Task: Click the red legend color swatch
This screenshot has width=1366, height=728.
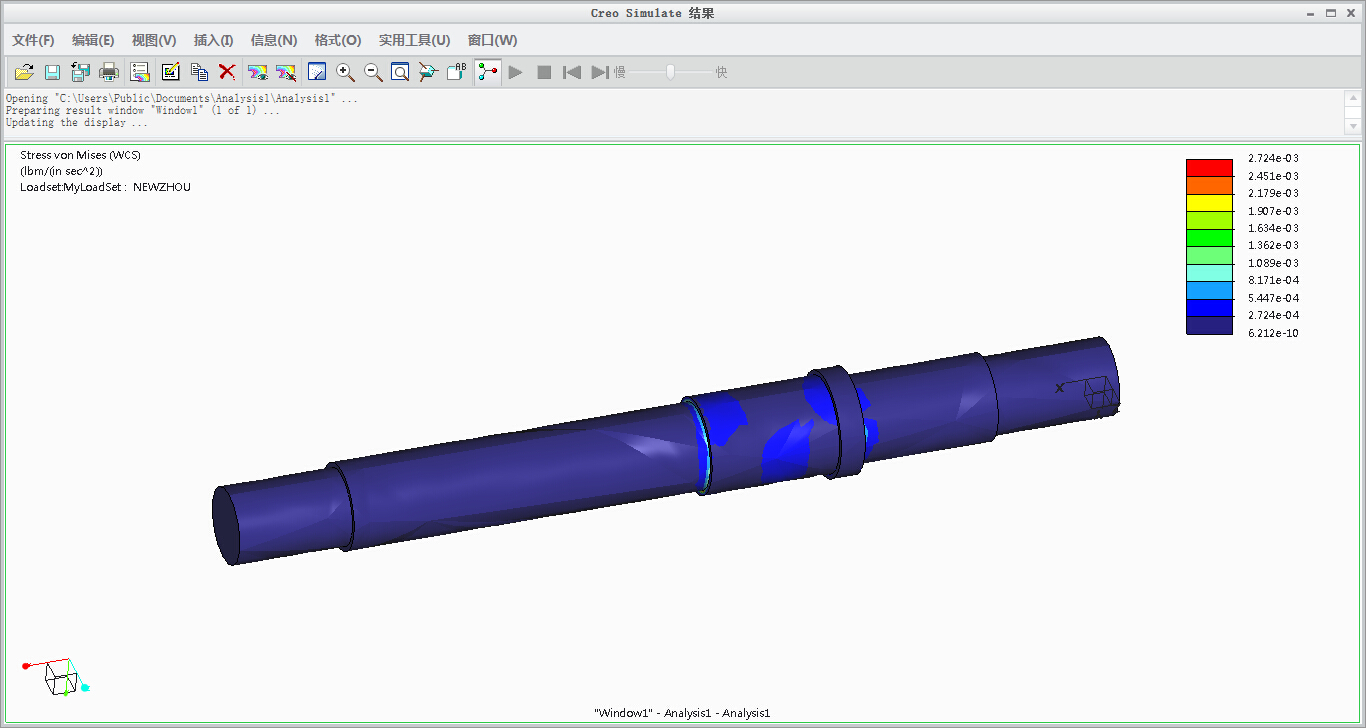Action: 1210,167
